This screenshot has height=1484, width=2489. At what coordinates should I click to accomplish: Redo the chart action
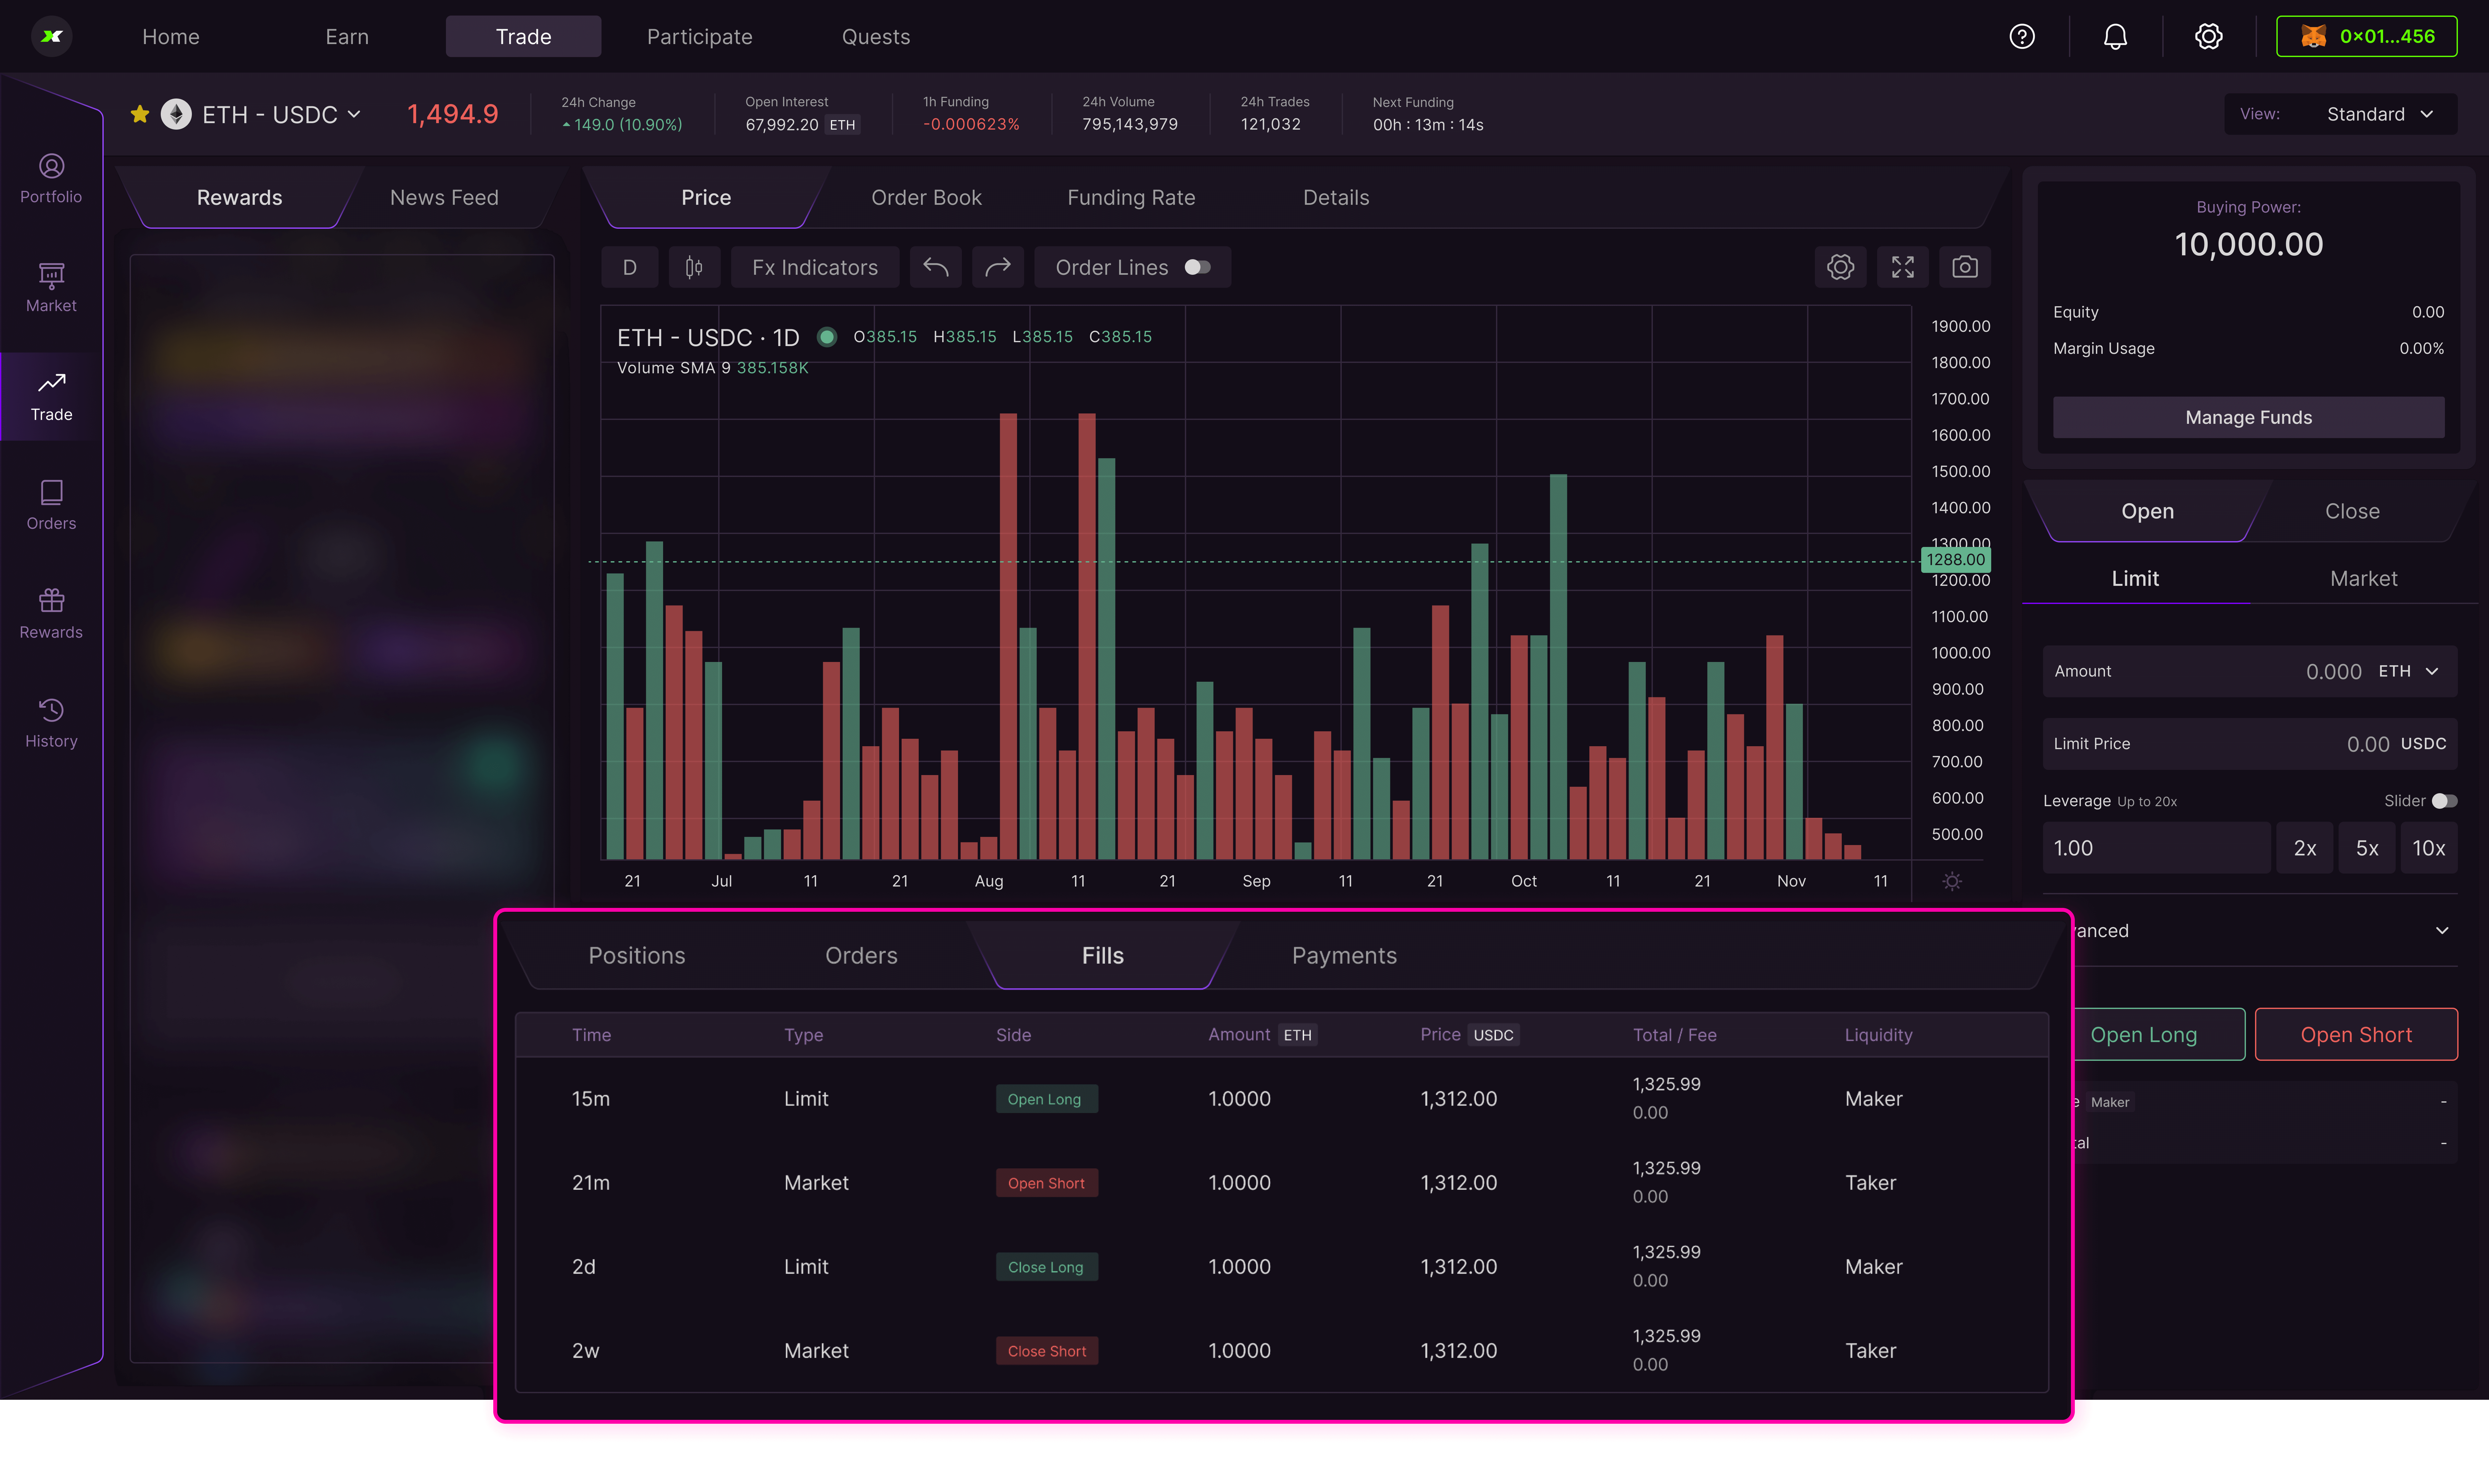point(998,267)
